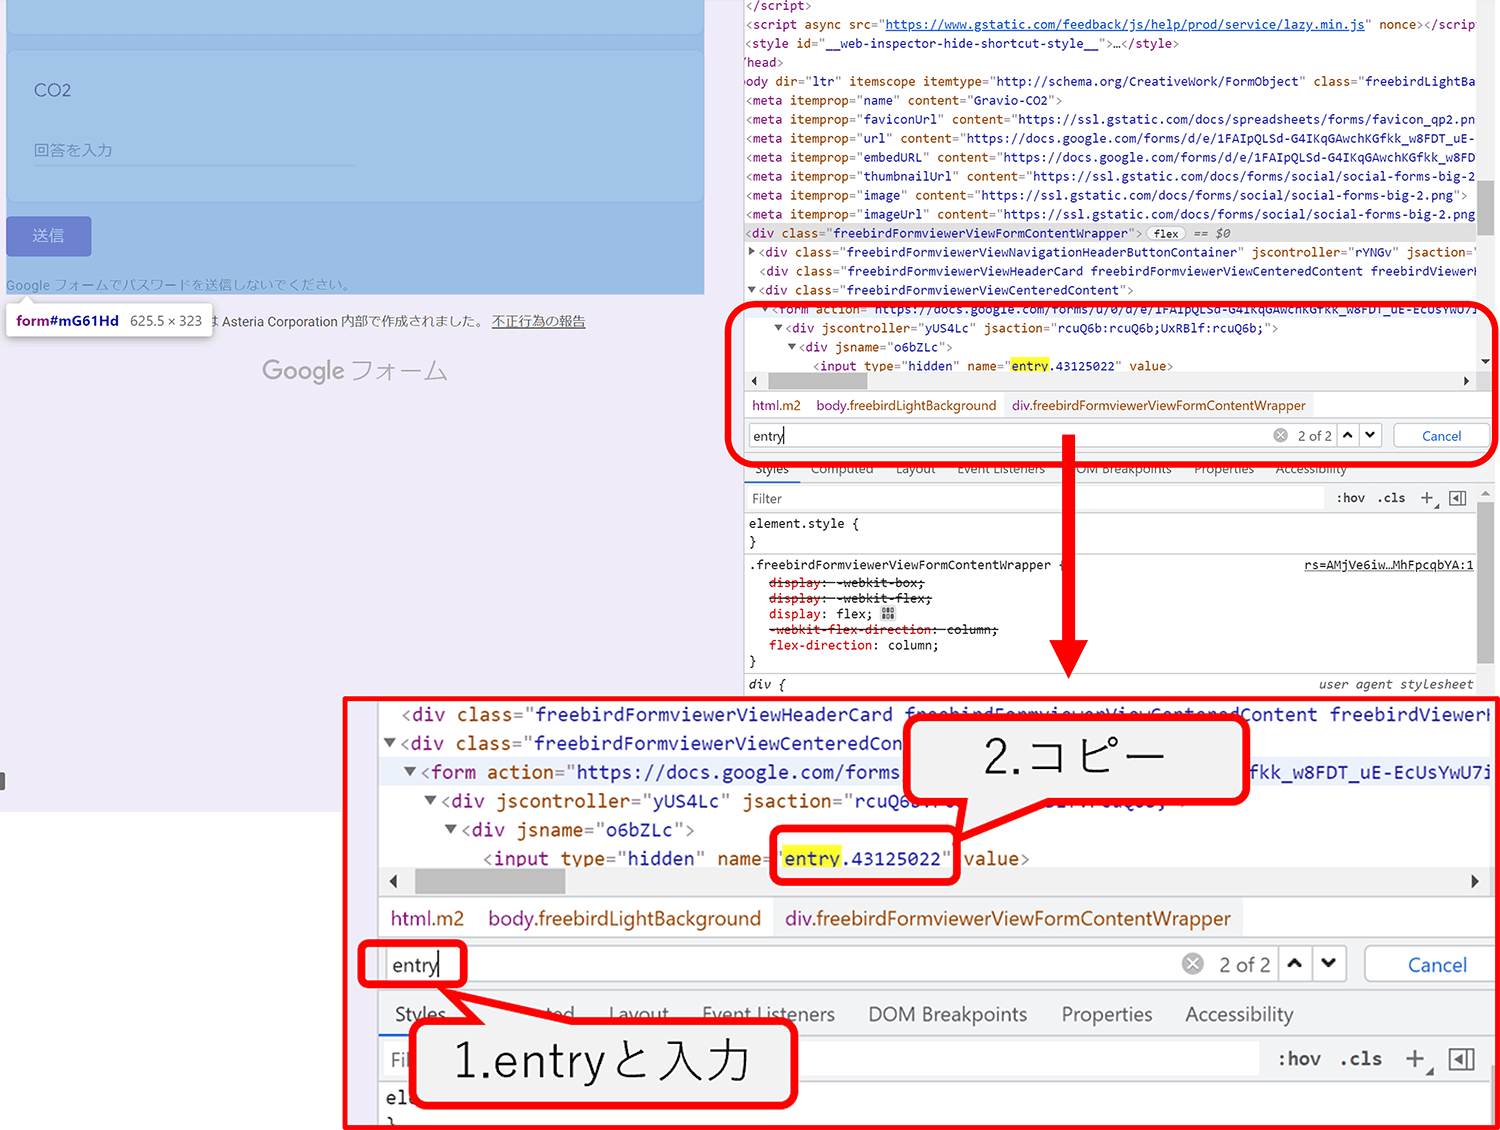The height and width of the screenshot is (1130, 1500).
Task: Click the highlighted entry.43125022 name in enlarged inset
Action: pos(862,859)
